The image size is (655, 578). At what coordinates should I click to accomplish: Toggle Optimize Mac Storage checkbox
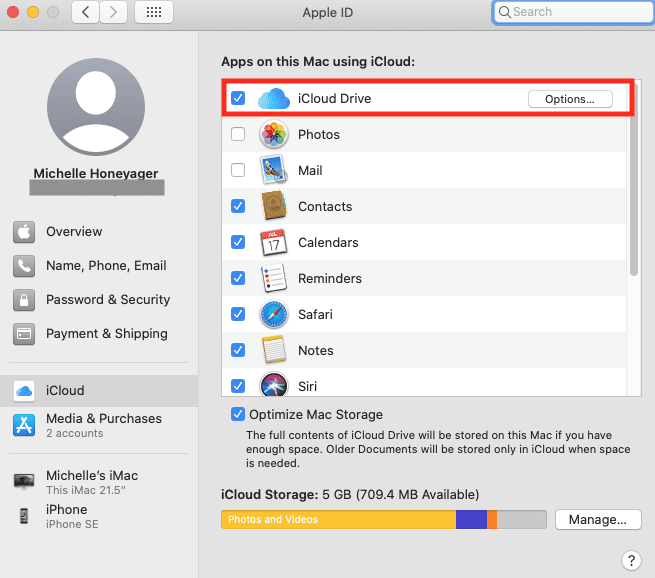pos(238,414)
